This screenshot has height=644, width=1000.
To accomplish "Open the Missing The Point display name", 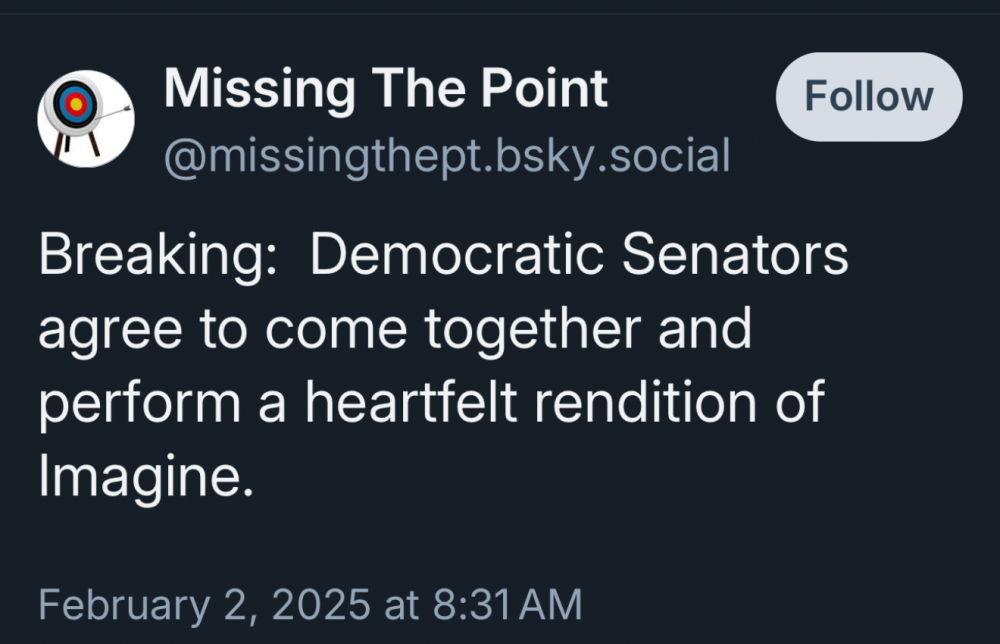I will [x=385, y=89].
